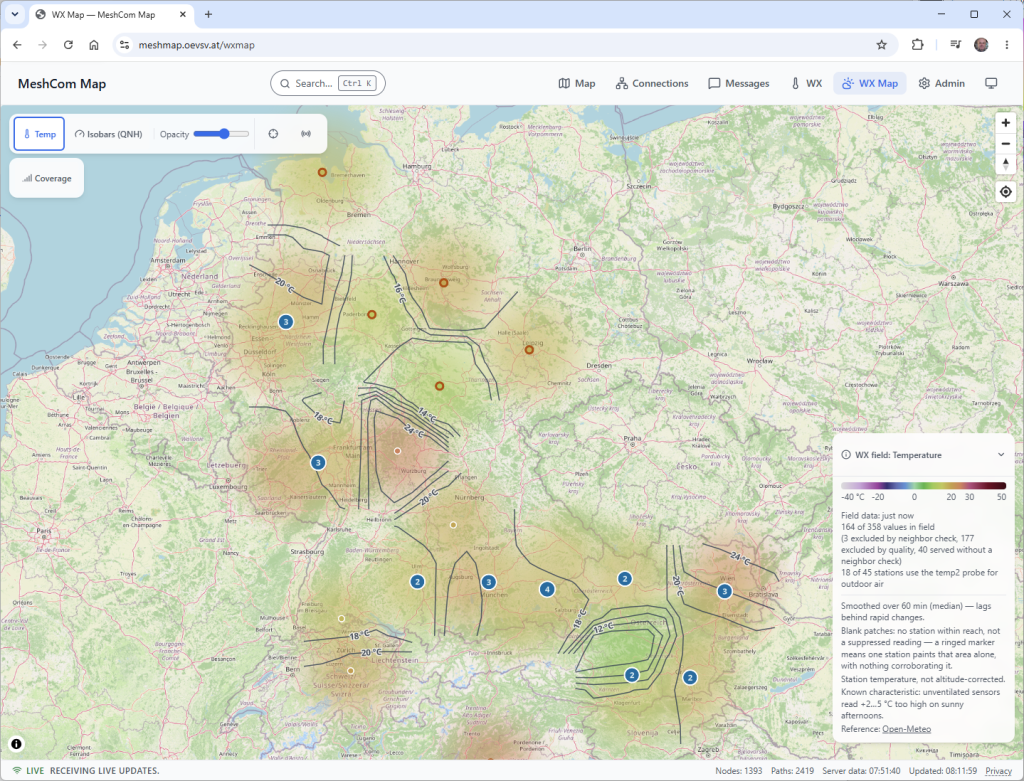Open the cluster of 3 near Wien
Viewport: 1024px width, 781px height.
coord(724,591)
